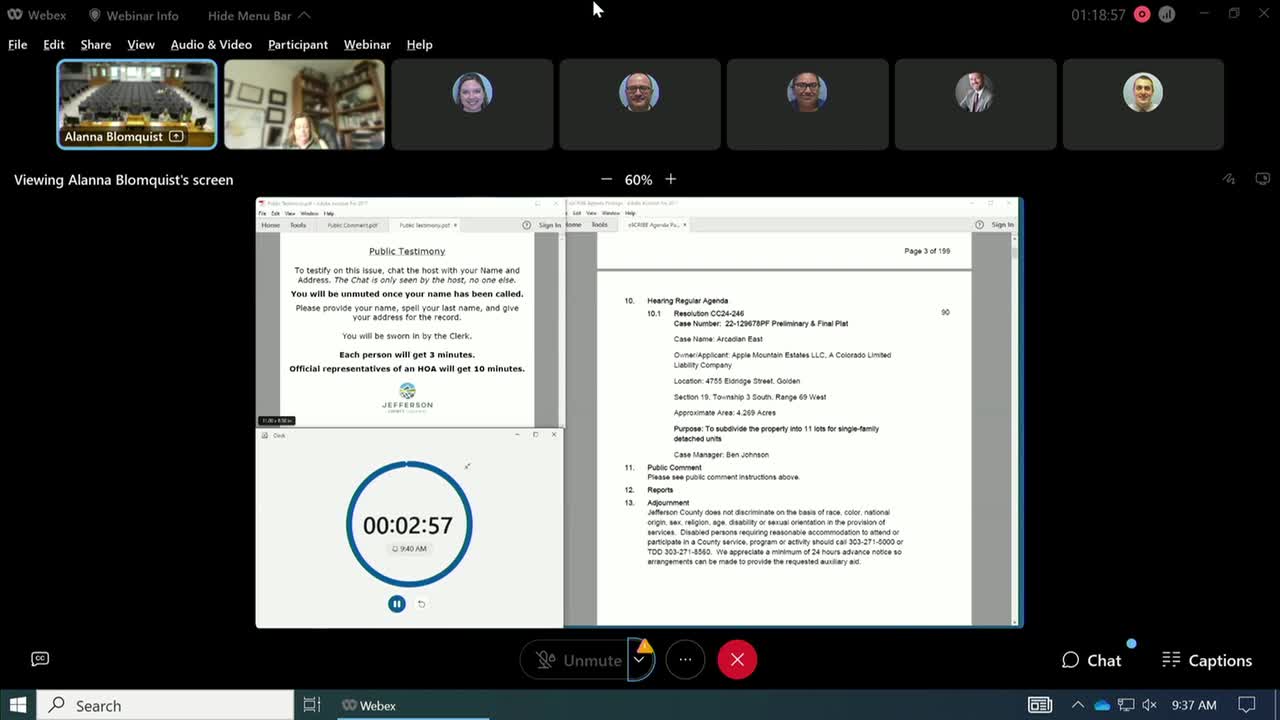
Task: Zoom out of shared screen with minus
Action: point(606,179)
